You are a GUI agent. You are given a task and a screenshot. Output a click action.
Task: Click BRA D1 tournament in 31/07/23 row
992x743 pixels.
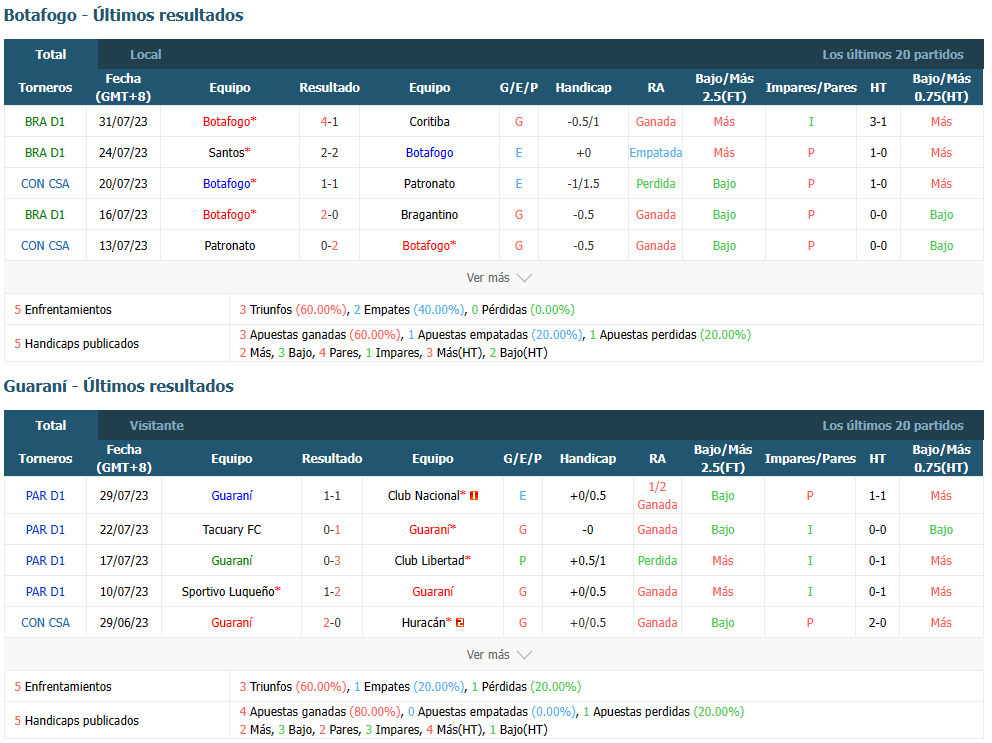45,122
